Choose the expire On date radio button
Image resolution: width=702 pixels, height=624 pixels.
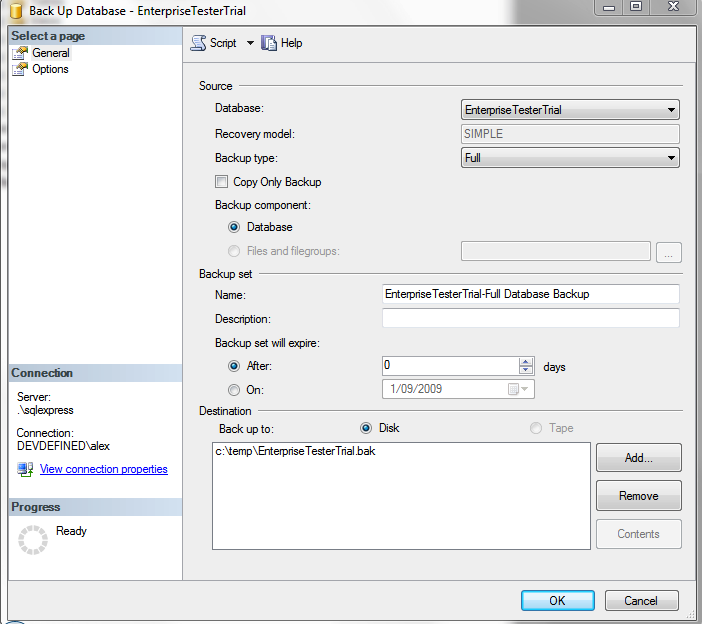234,390
